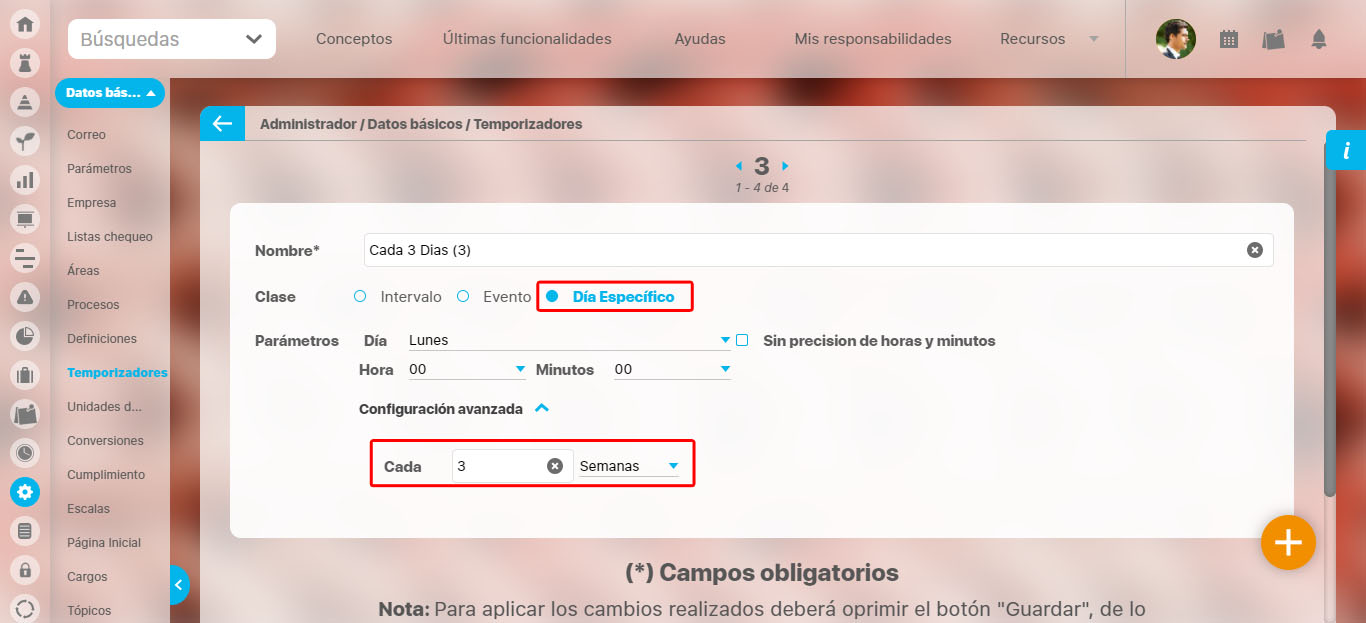Select the Evento radio button
Viewport: 1366px width, 623px height.
(463, 297)
